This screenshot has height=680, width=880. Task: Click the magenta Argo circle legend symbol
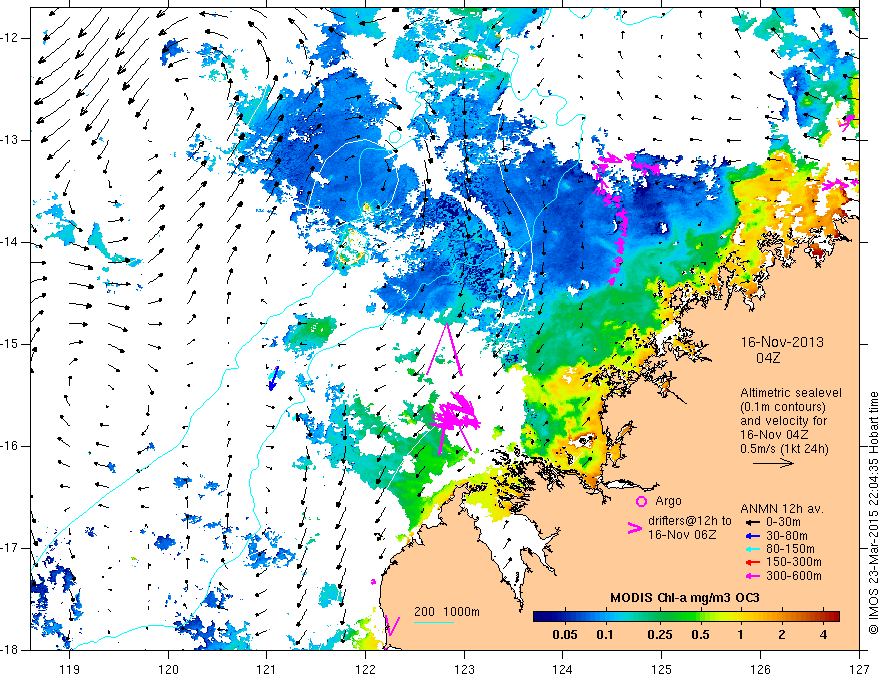pyautogui.click(x=641, y=502)
